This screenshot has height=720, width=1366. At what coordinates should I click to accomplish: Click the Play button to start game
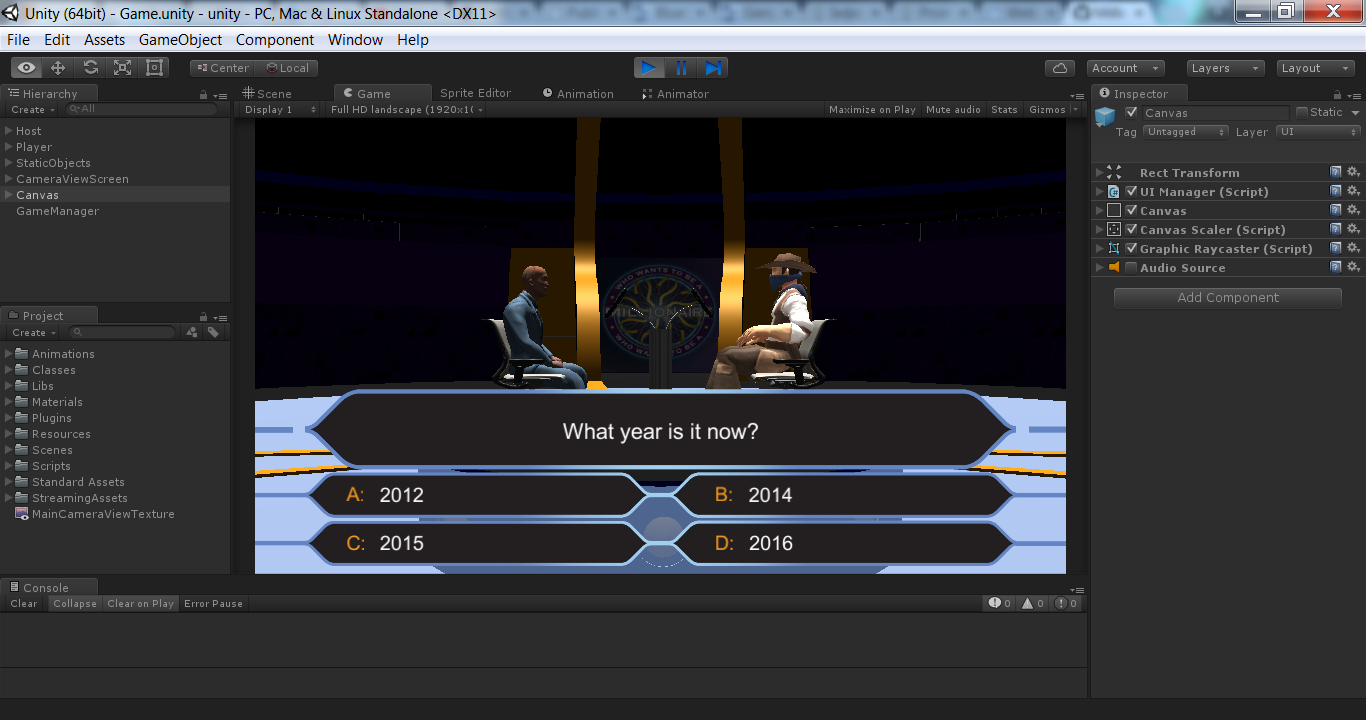point(649,68)
